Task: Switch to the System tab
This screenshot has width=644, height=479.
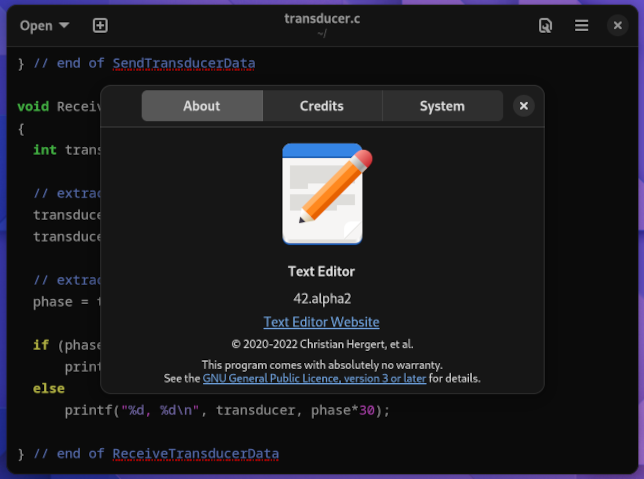Action: click(x=442, y=106)
